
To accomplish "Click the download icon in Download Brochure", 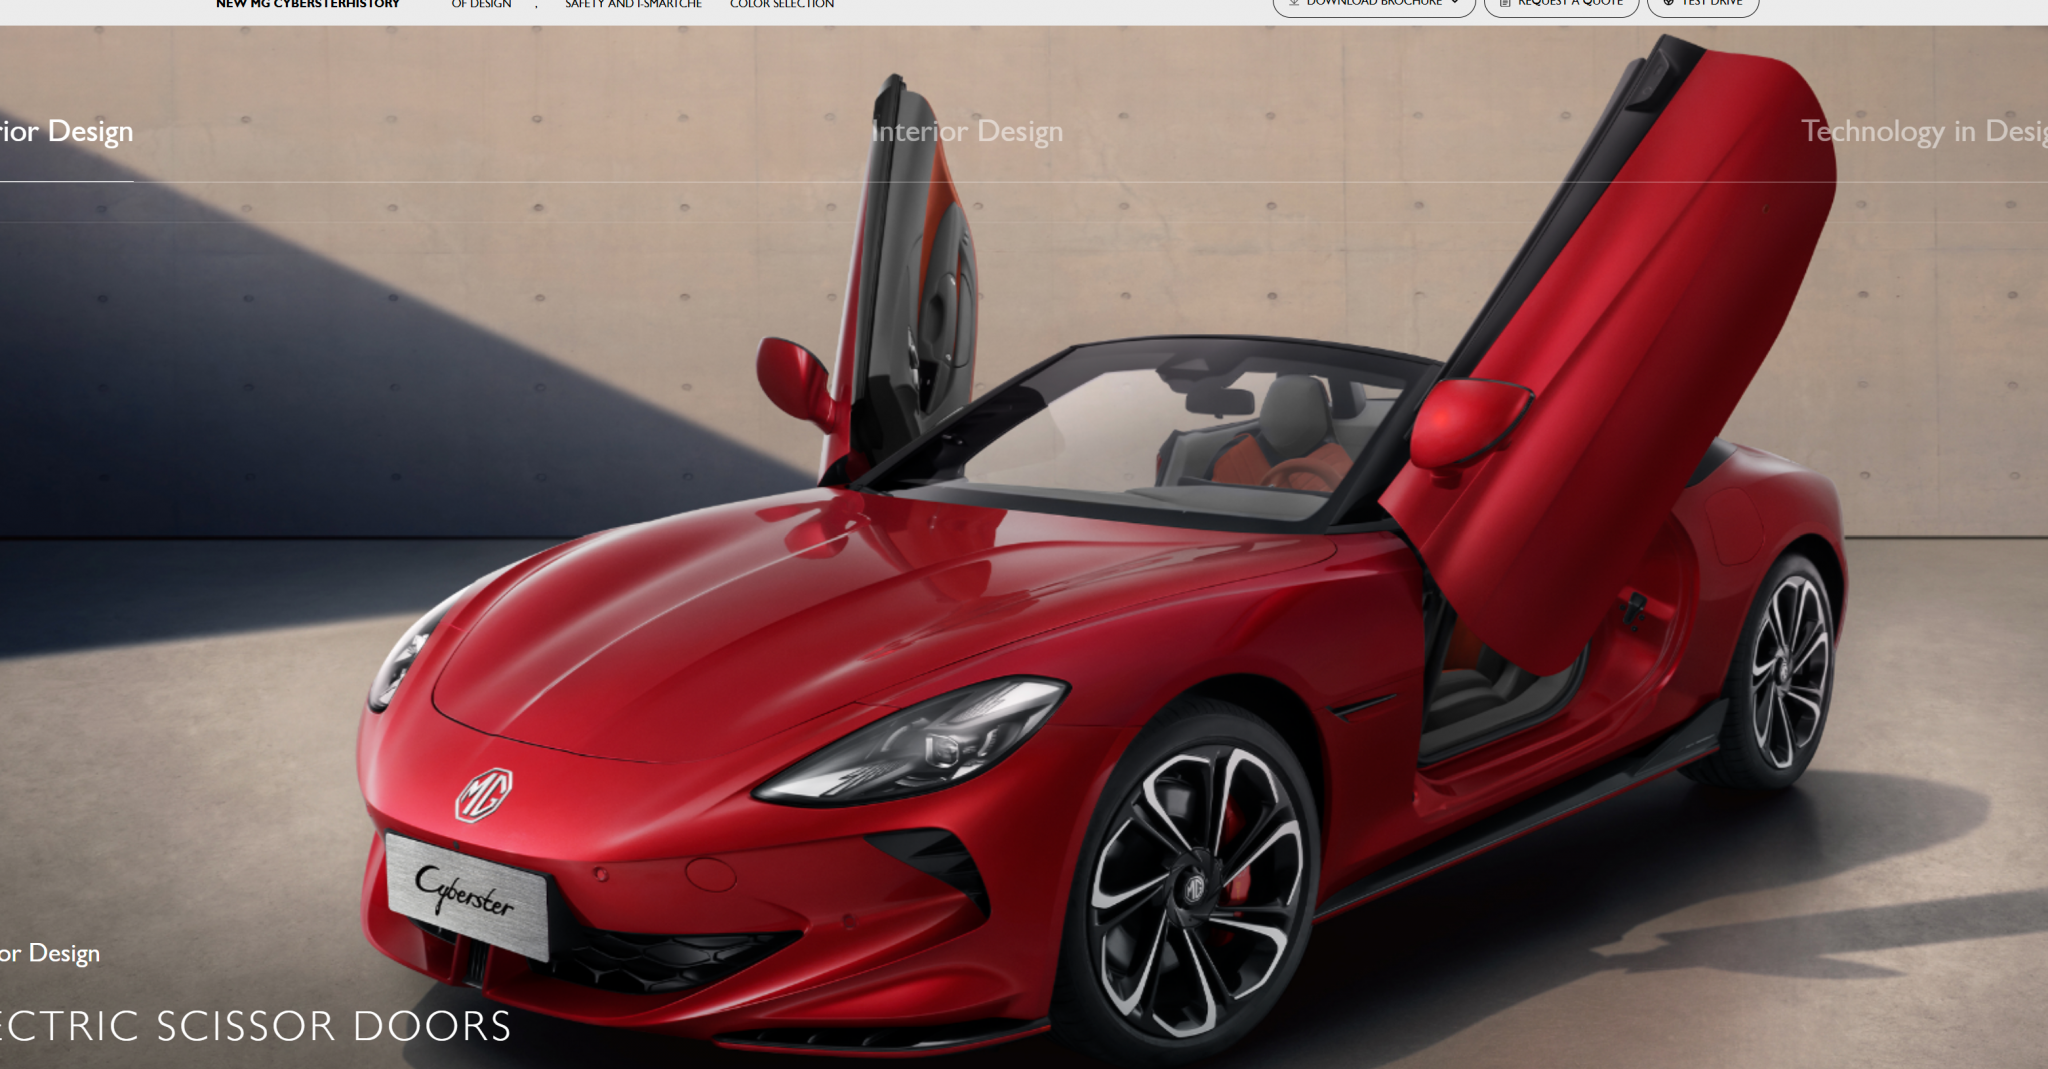I will click(1294, 3).
